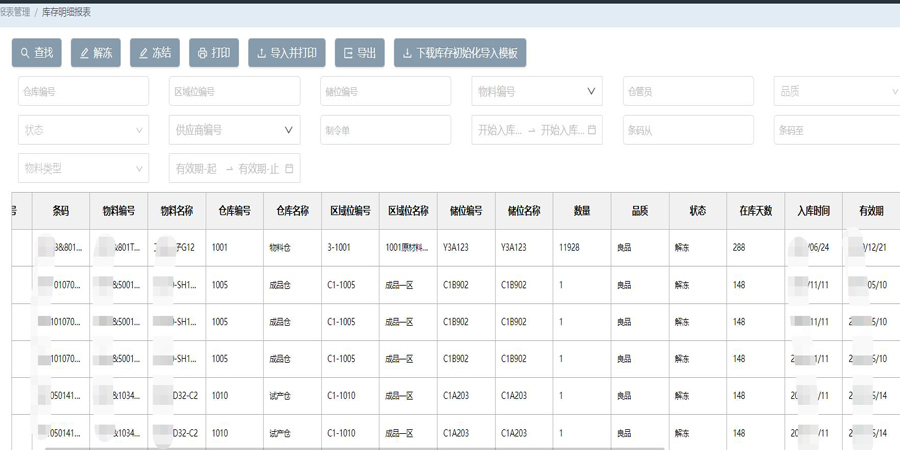This screenshot has height=450, width=900.
Task: Click the 导出 export button
Action: tap(359, 53)
